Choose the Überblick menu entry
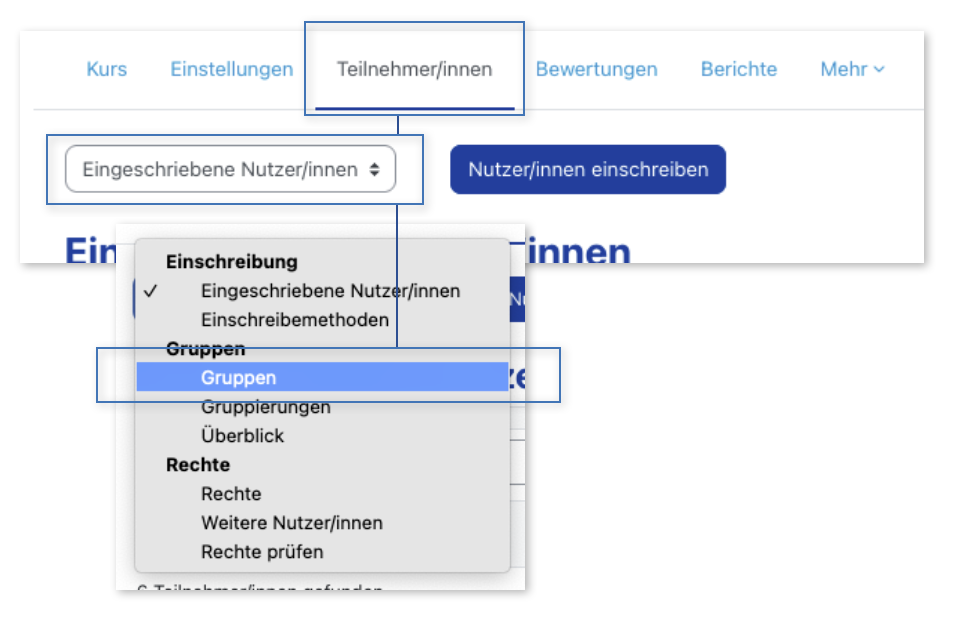The height and width of the screenshot is (619, 955). (x=242, y=436)
